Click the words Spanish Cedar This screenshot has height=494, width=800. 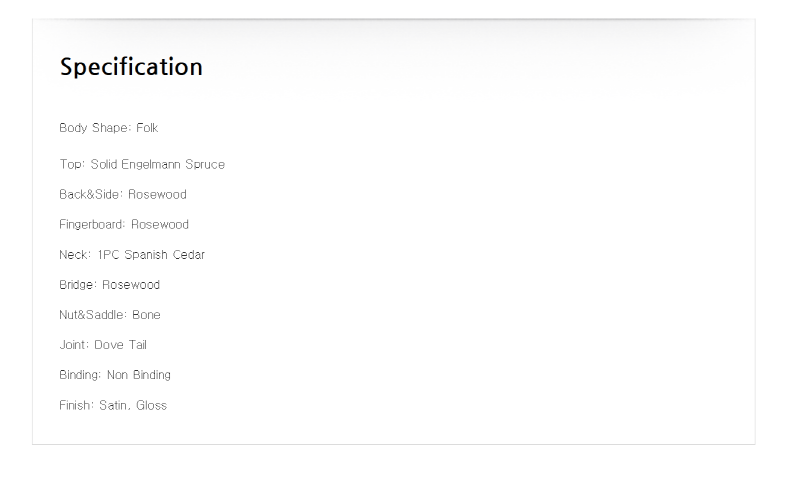pos(164,255)
